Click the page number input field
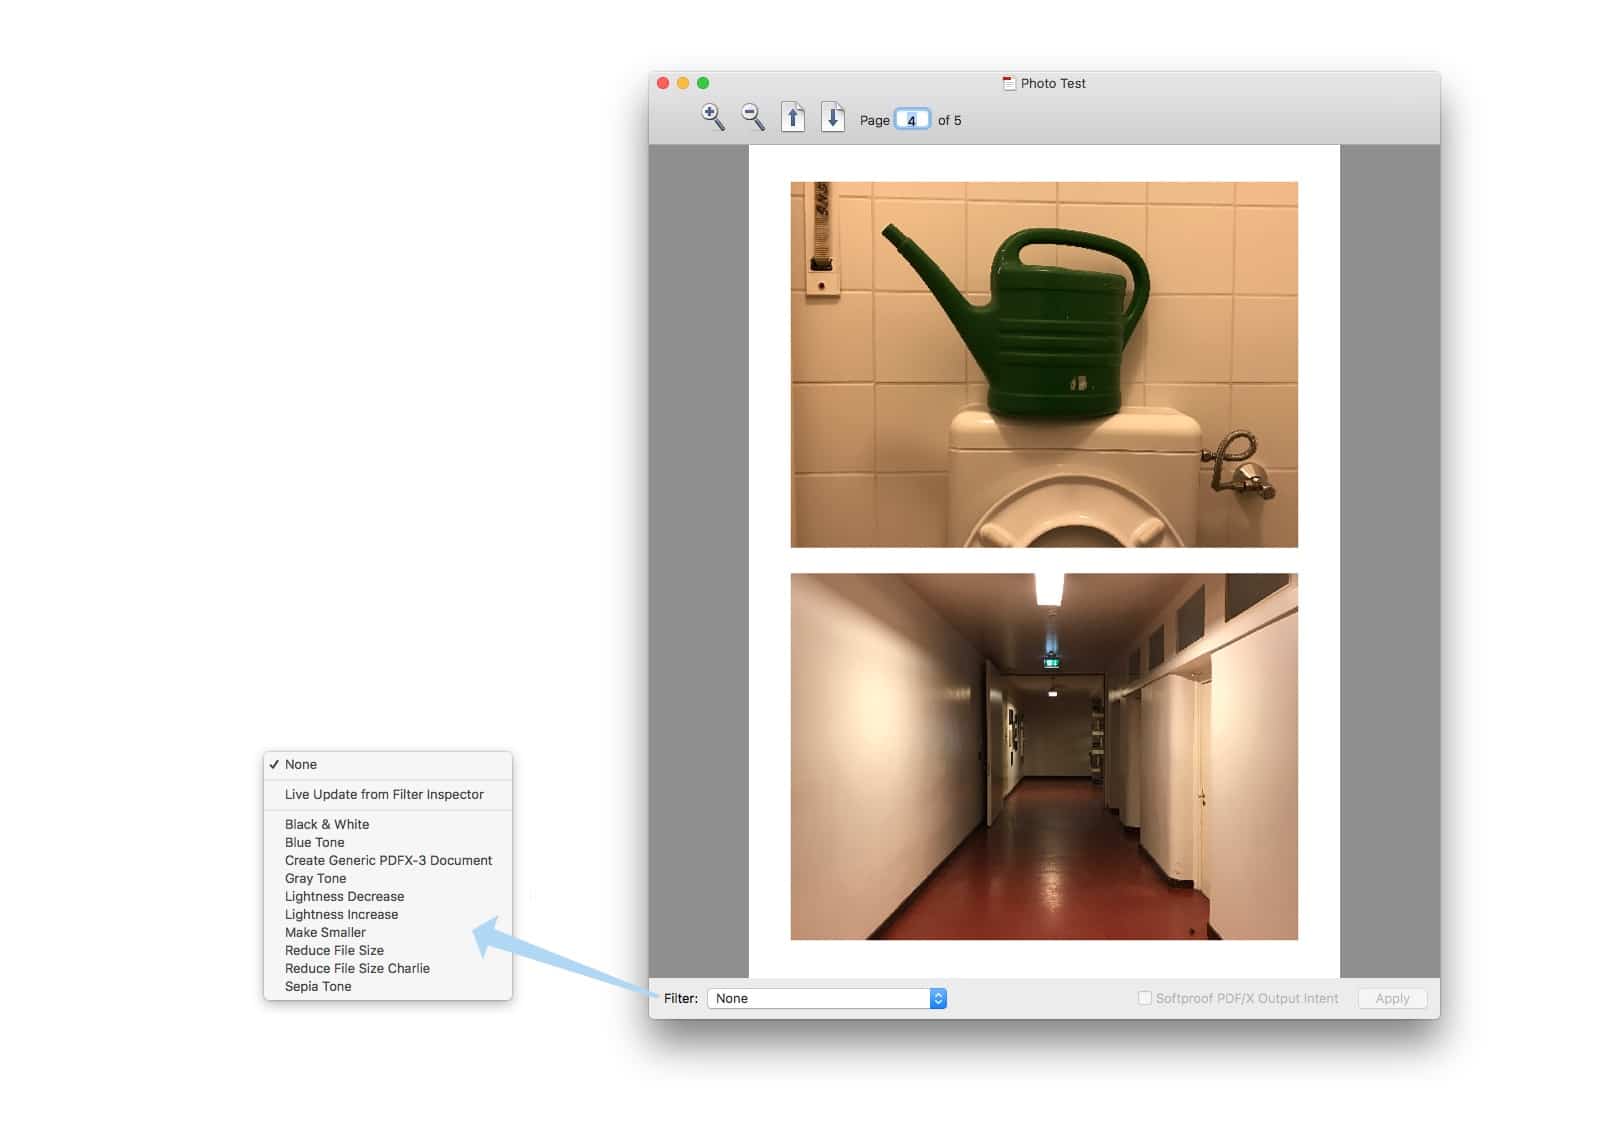This screenshot has width=1600, height=1139. pos(912,120)
